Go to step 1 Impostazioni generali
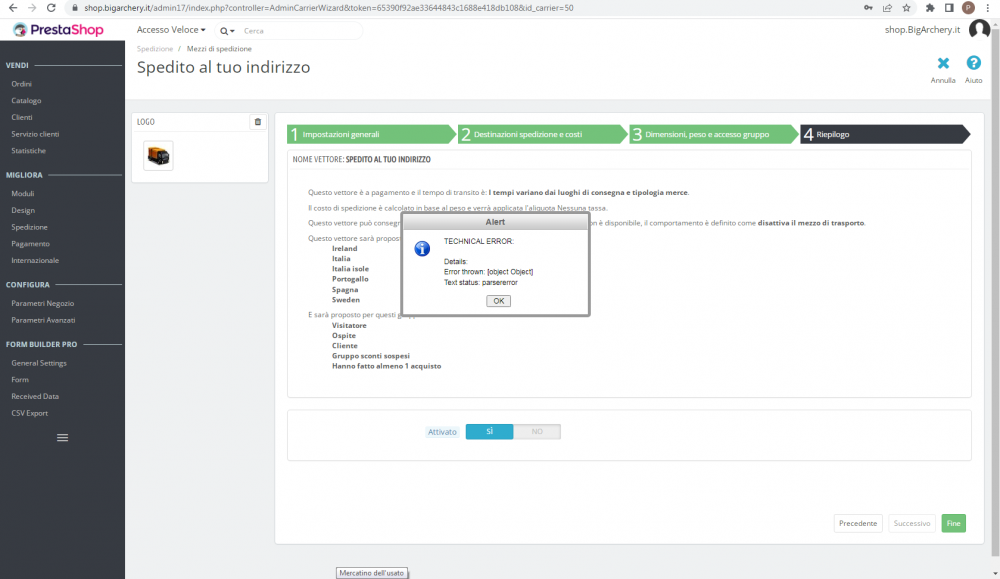Screen dimensions: 1000x579 click(x=371, y=135)
